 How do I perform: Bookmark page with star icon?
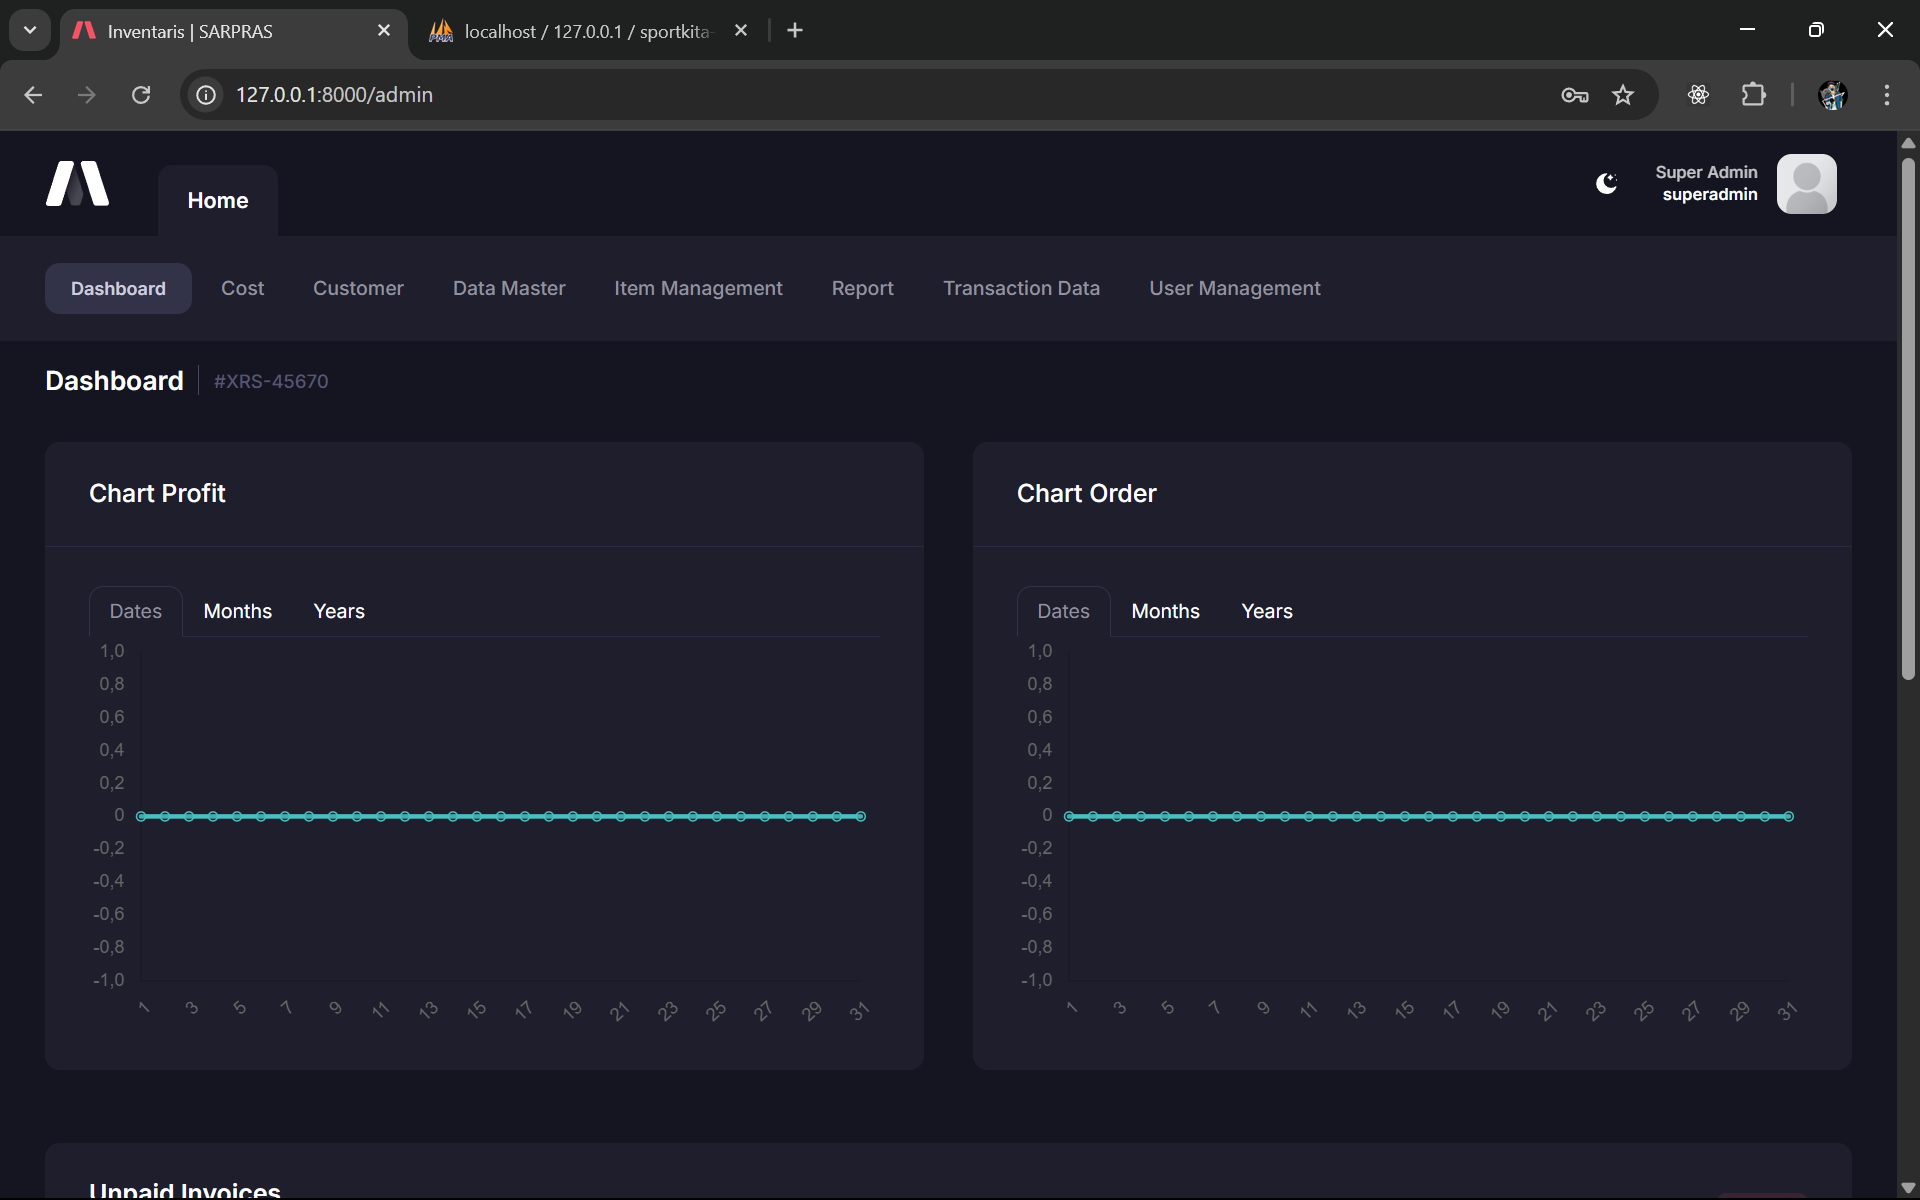point(1622,95)
